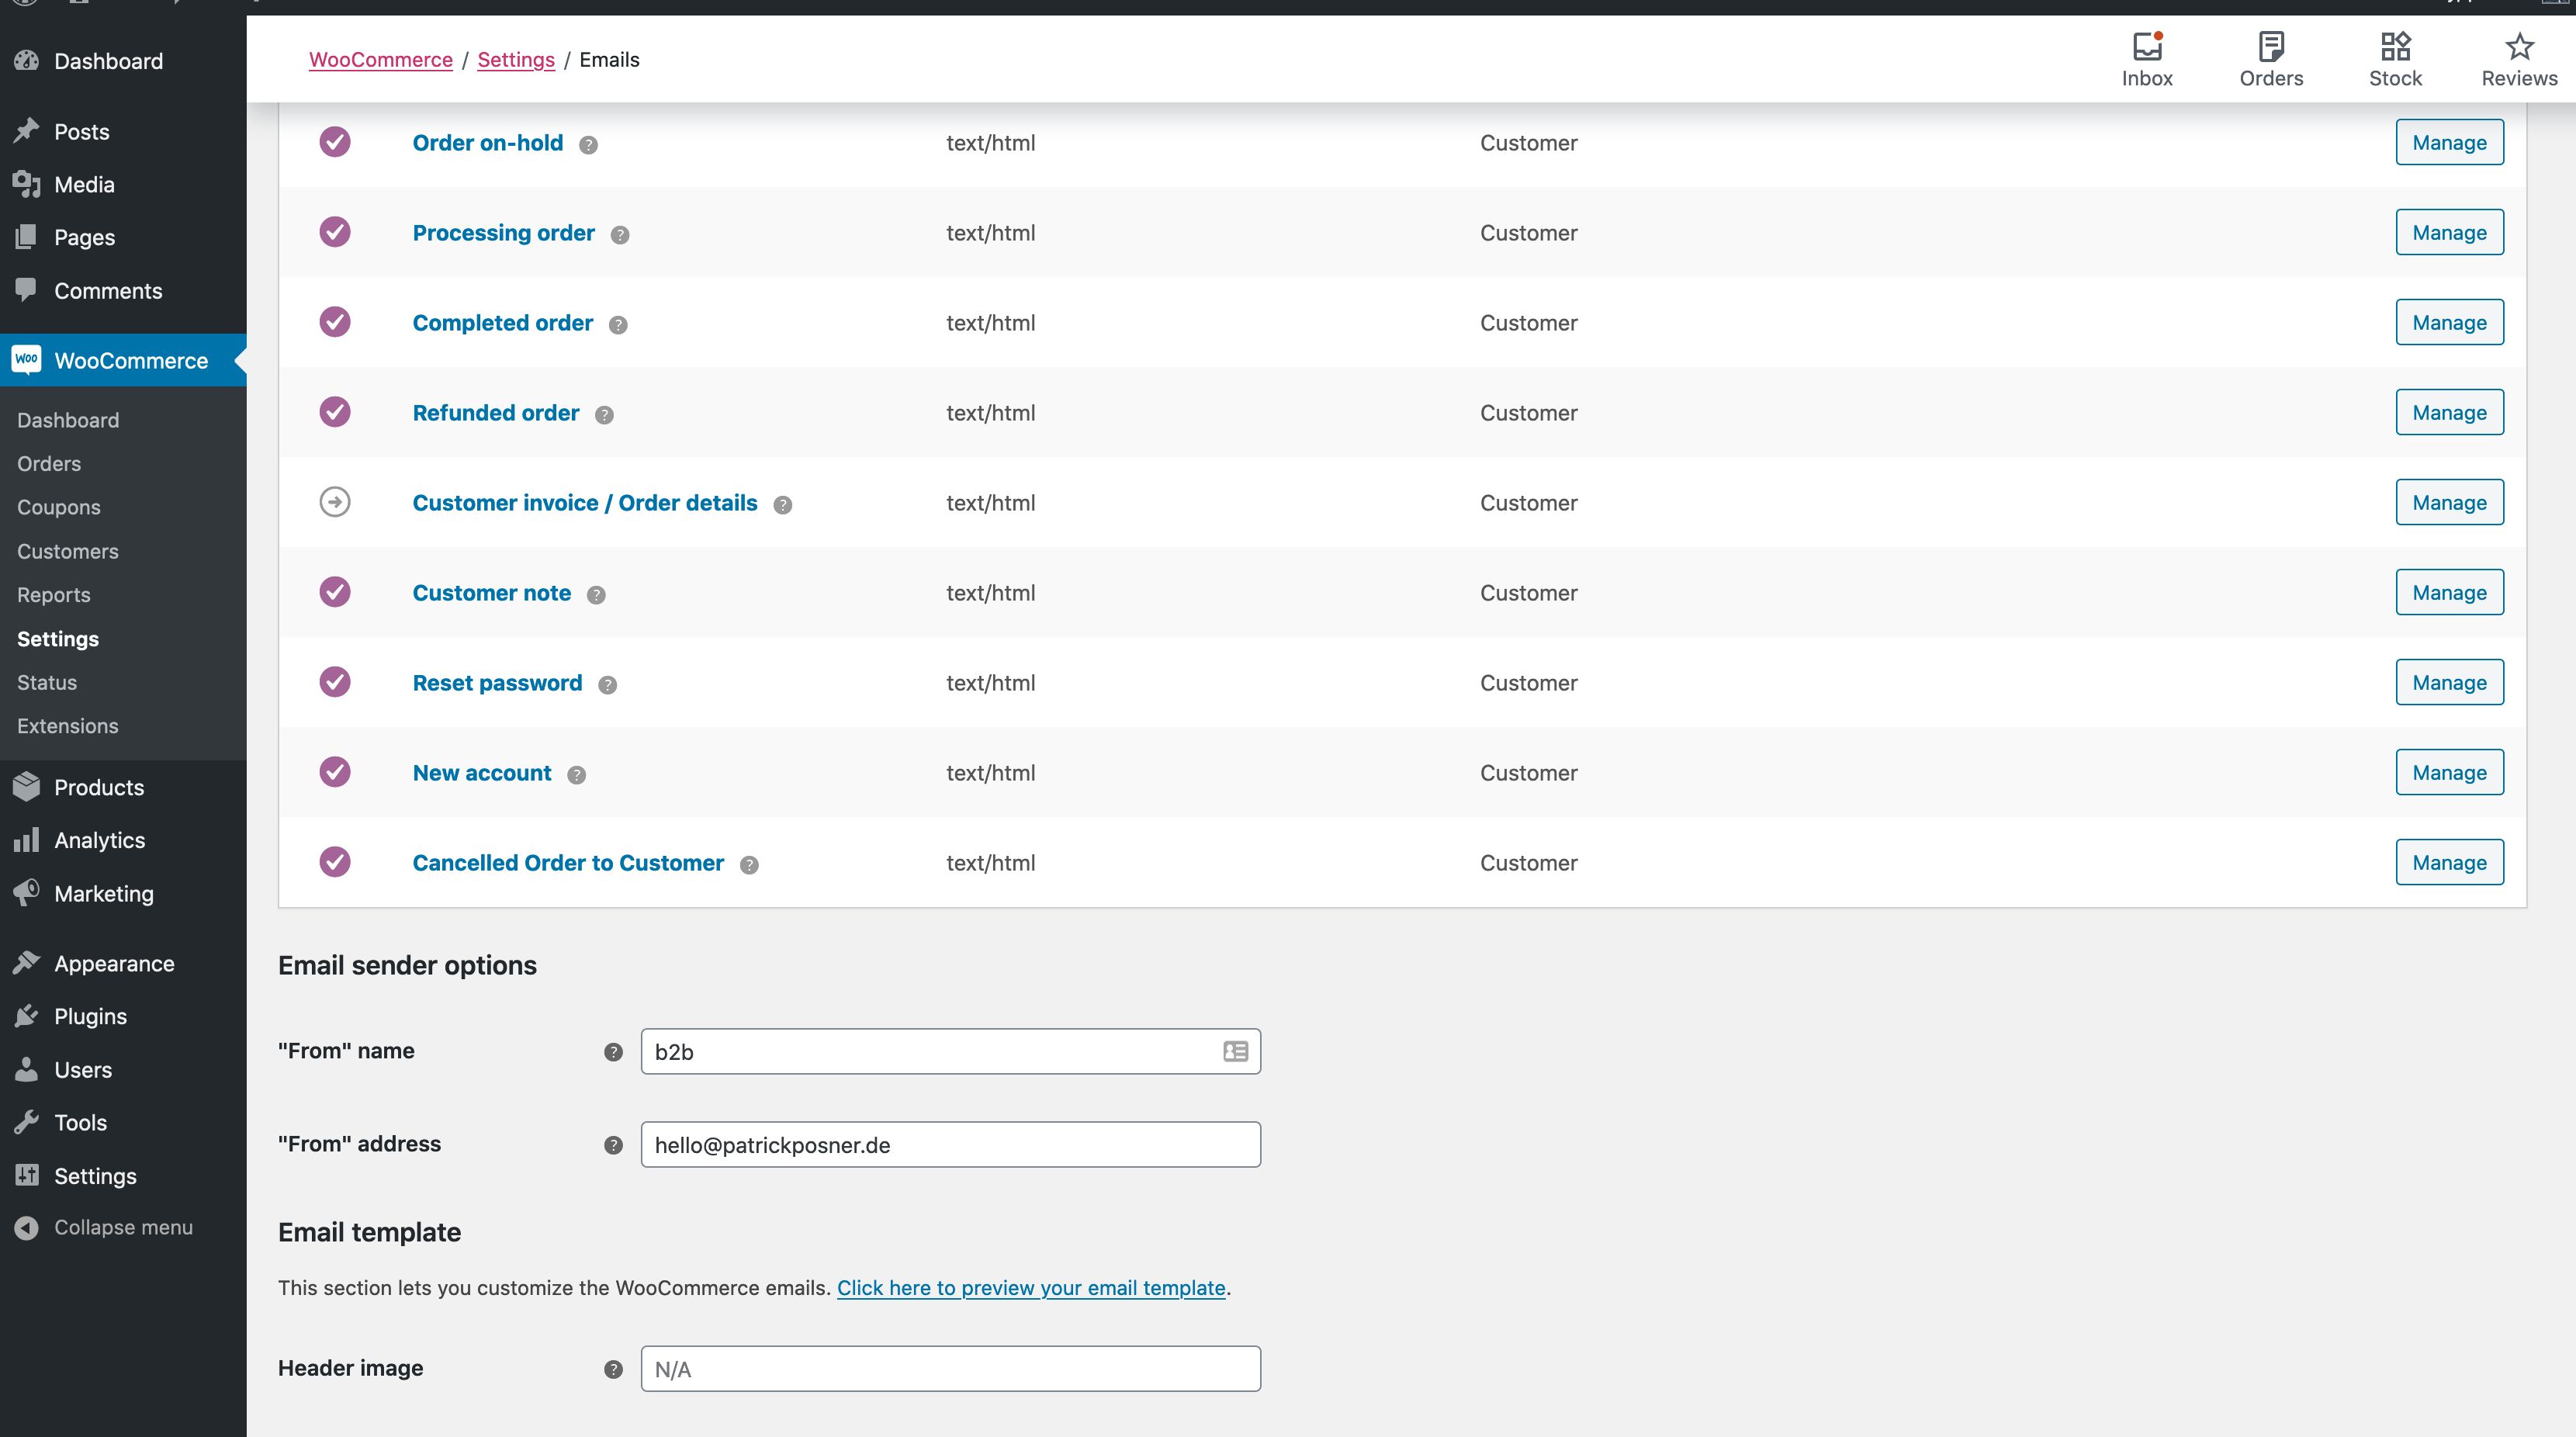
Task: Click the enabled checkmark for Processing order
Action: (335, 231)
